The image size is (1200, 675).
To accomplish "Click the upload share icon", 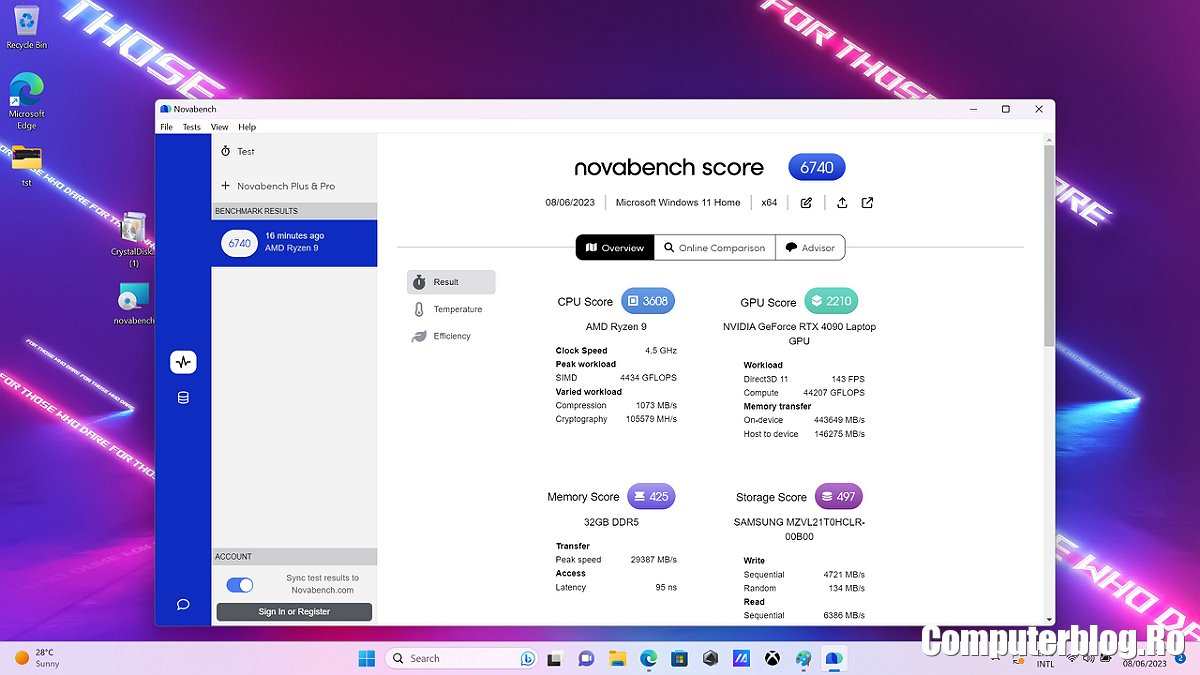I will (x=842, y=203).
